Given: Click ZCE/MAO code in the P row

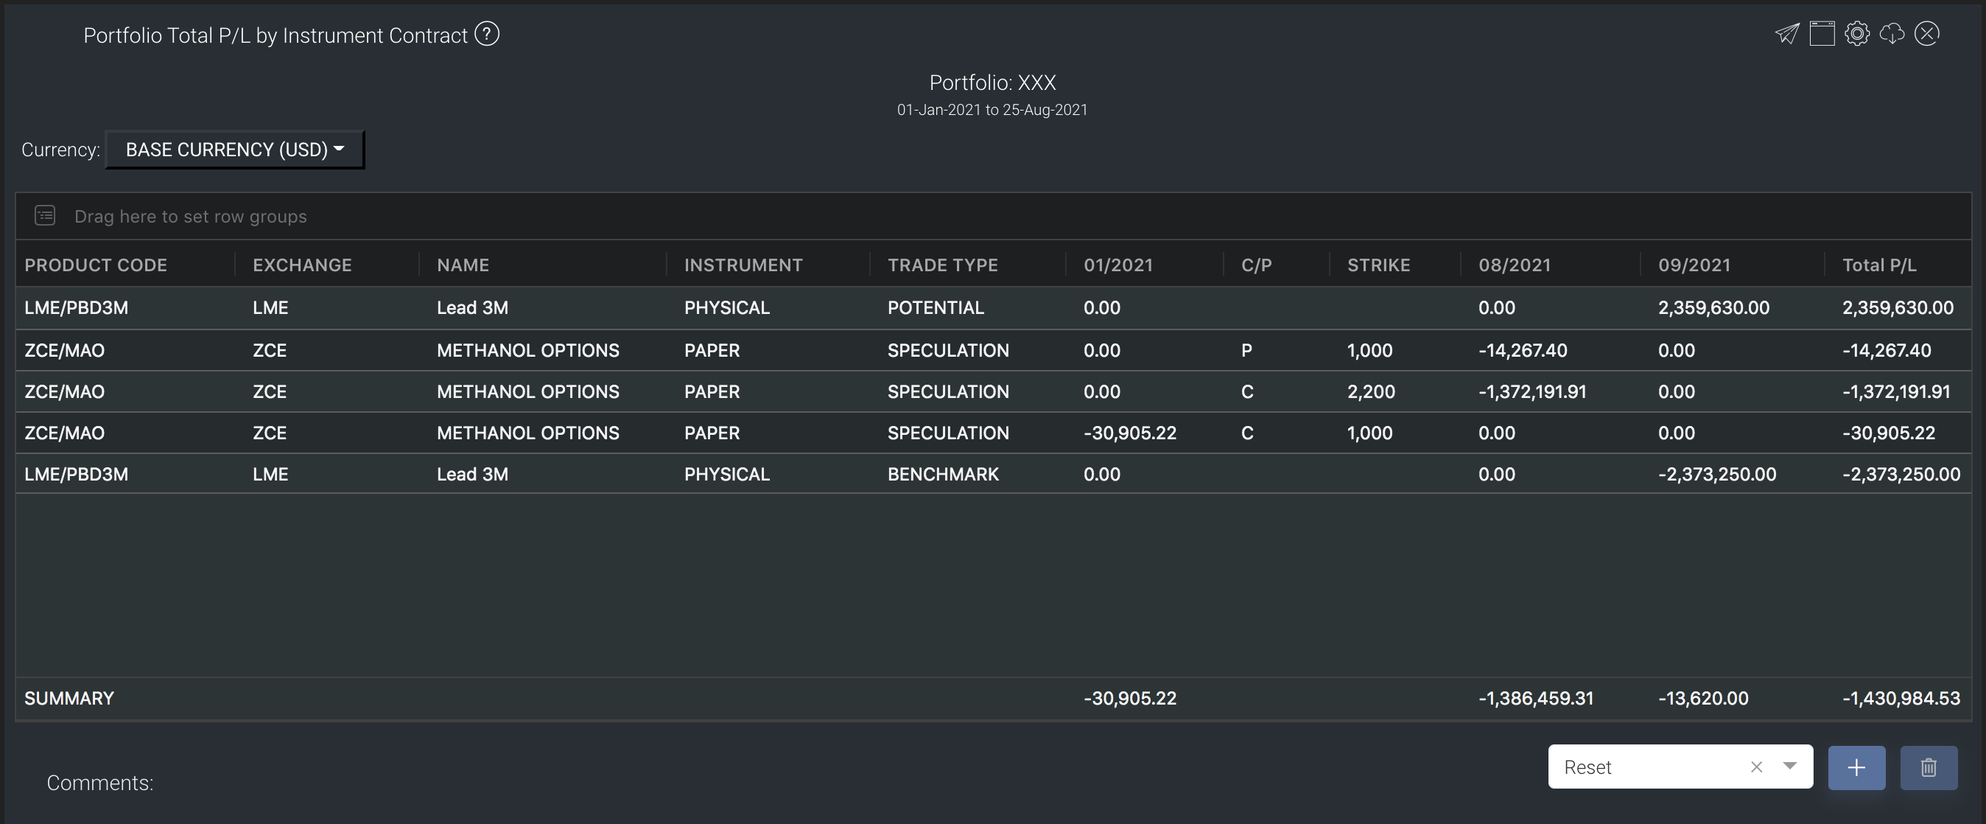Looking at the screenshot, I should click(x=64, y=350).
